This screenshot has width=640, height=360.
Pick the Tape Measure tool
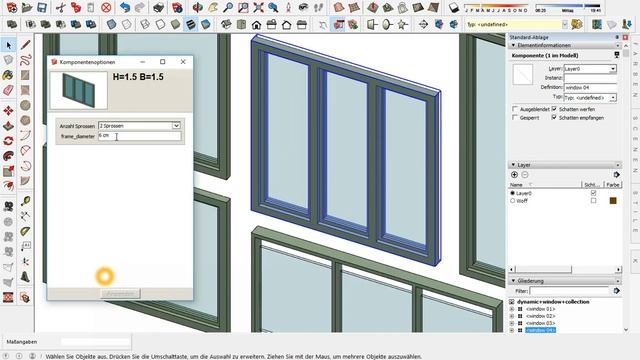click(x=25, y=201)
